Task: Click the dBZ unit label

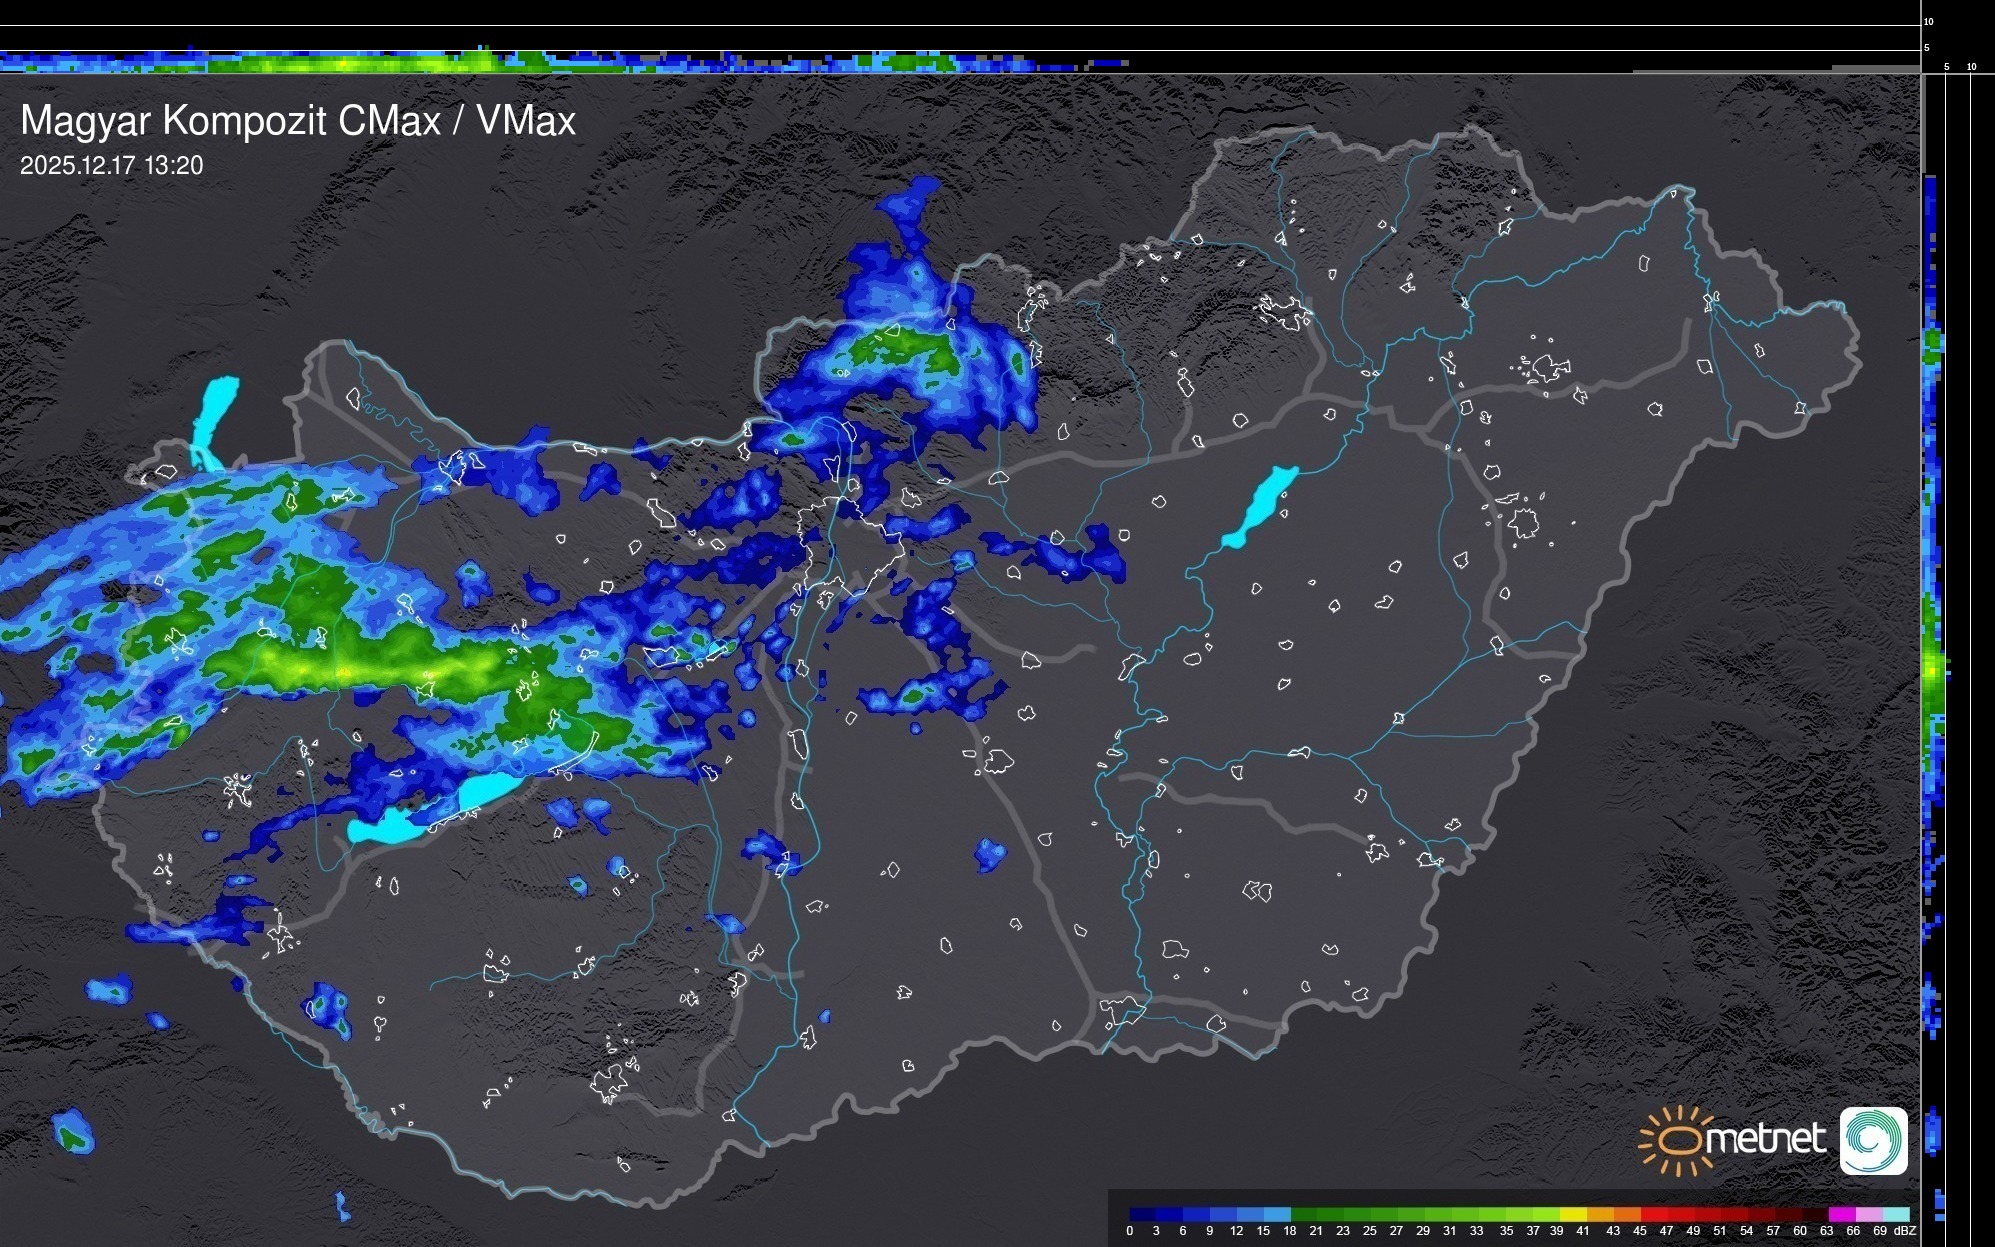Action: pyautogui.click(x=1905, y=1231)
